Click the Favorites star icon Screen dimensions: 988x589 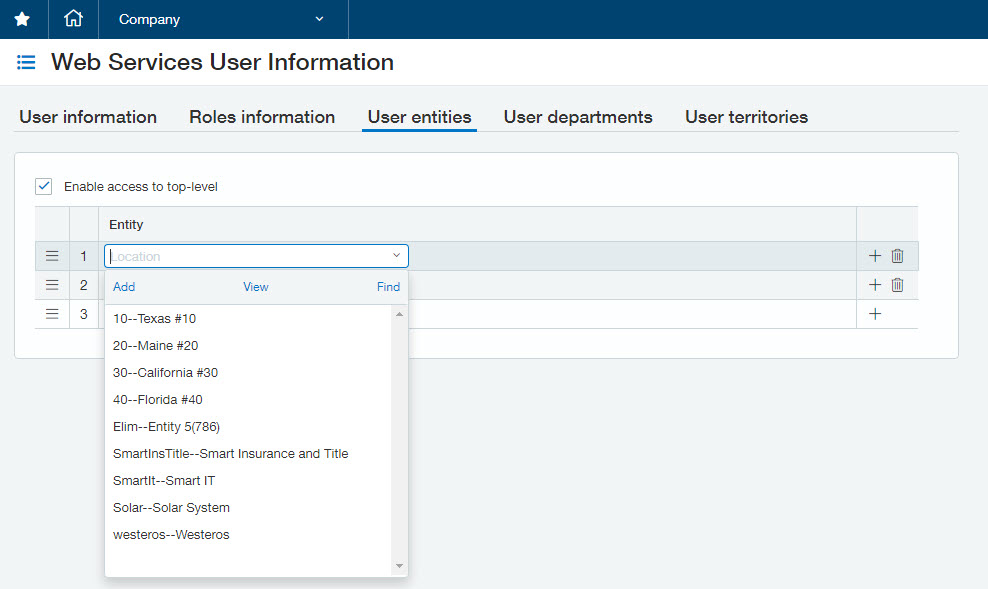[22, 19]
